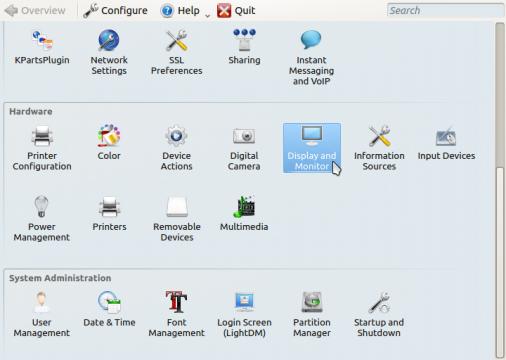Open Date & Time settings

tap(109, 309)
